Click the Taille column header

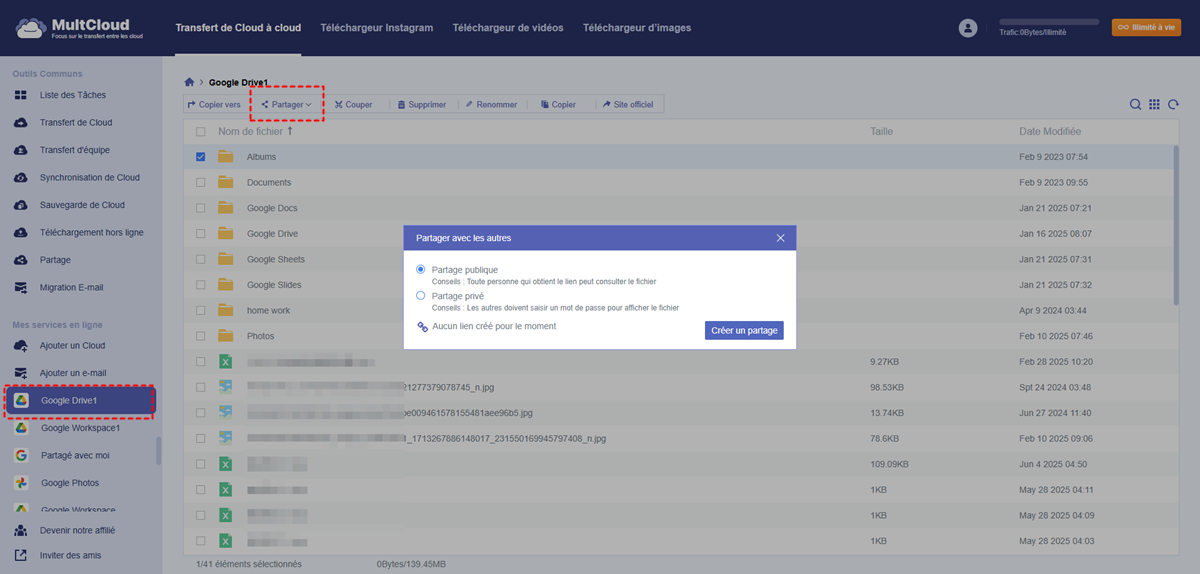[x=882, y=131]
